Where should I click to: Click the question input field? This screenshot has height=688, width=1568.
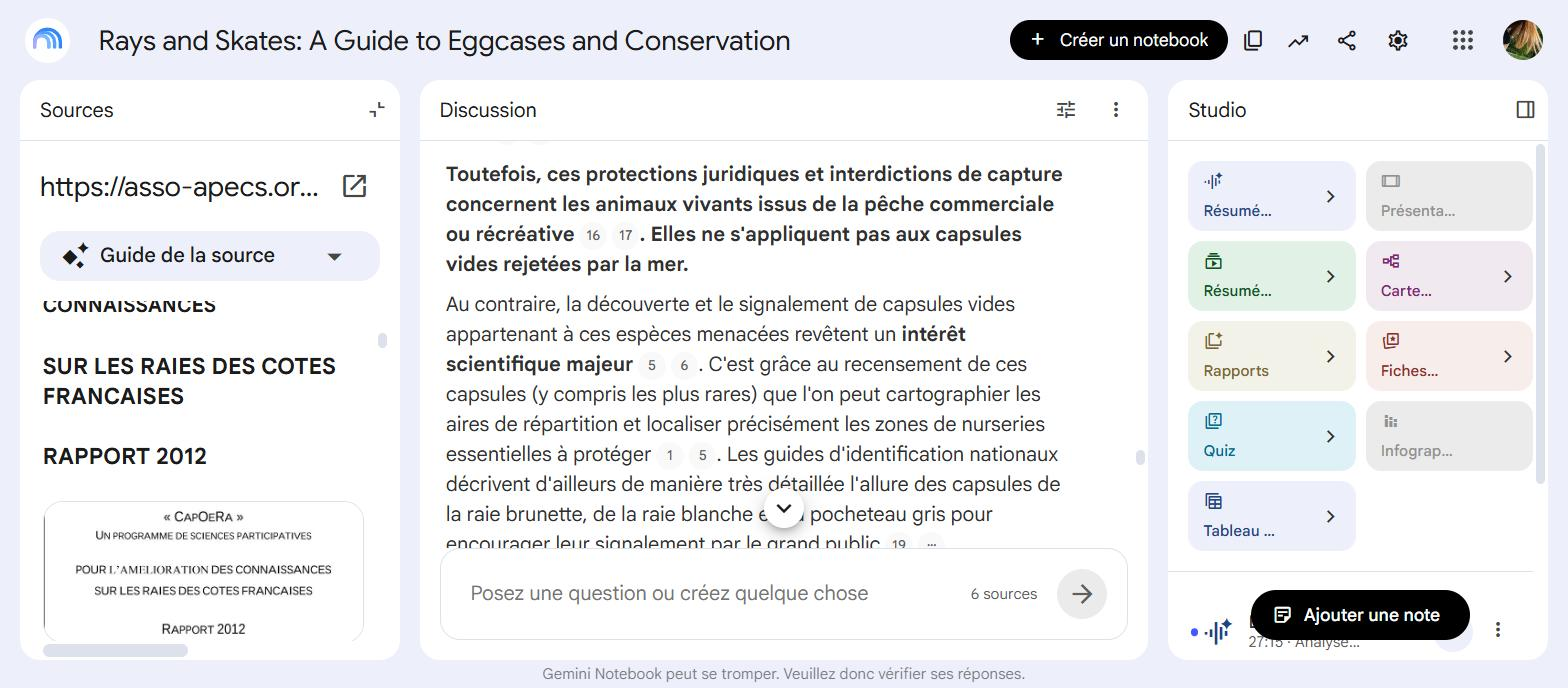pos(710,594)
